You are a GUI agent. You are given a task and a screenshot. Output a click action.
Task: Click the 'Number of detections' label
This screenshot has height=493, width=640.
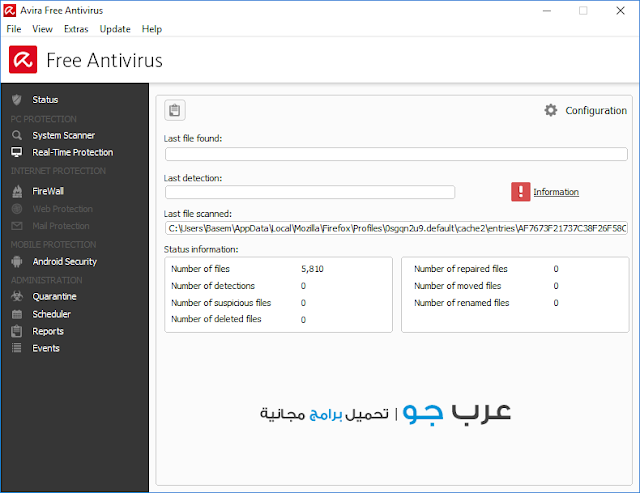coord(213,286)
